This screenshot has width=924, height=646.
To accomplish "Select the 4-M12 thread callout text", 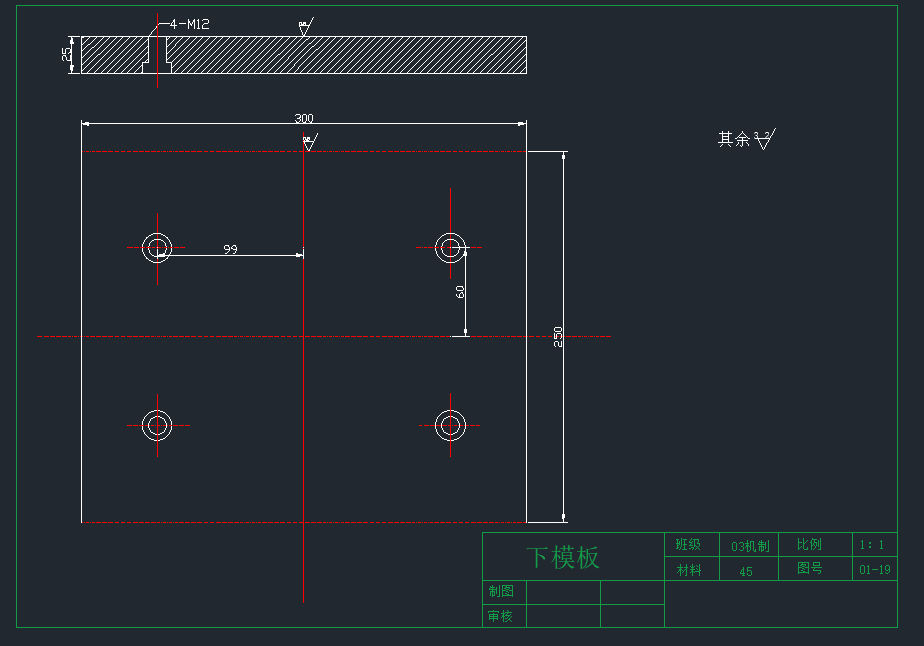I will point(190,24).
